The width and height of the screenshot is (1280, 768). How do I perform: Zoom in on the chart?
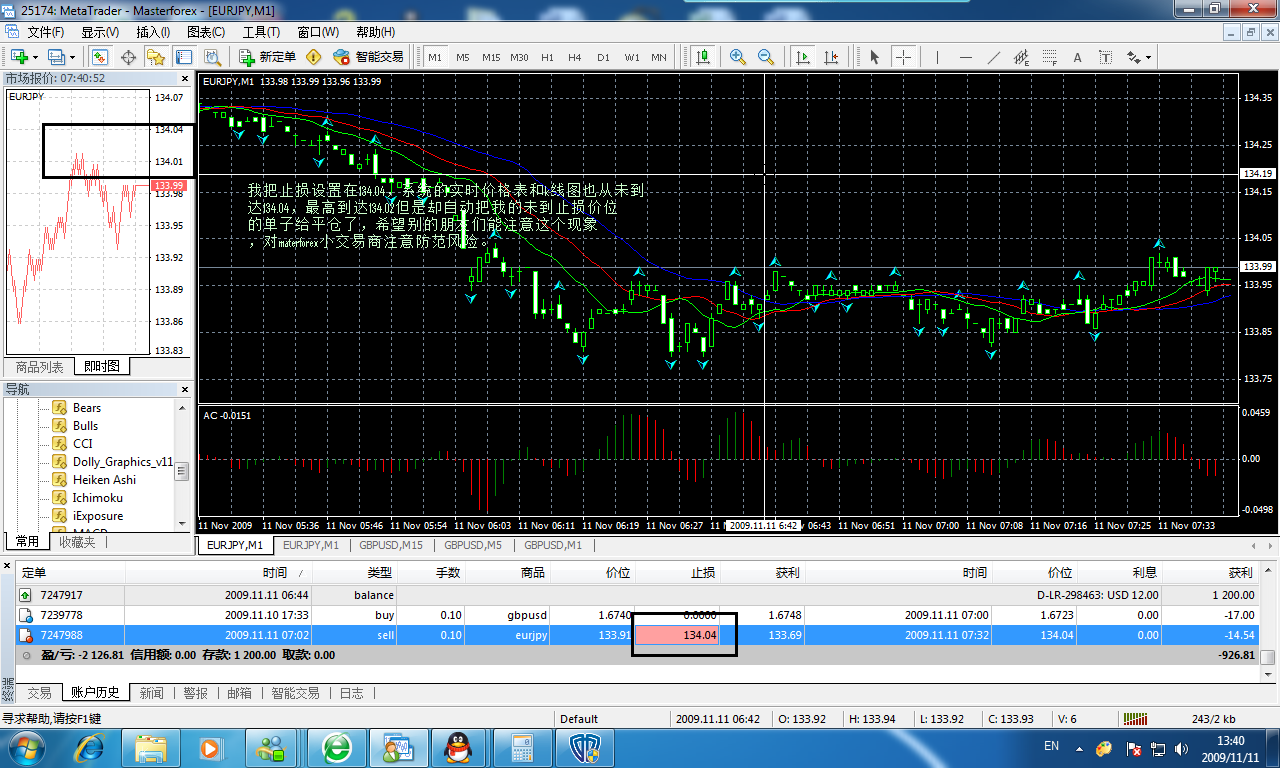pos(738,57)
